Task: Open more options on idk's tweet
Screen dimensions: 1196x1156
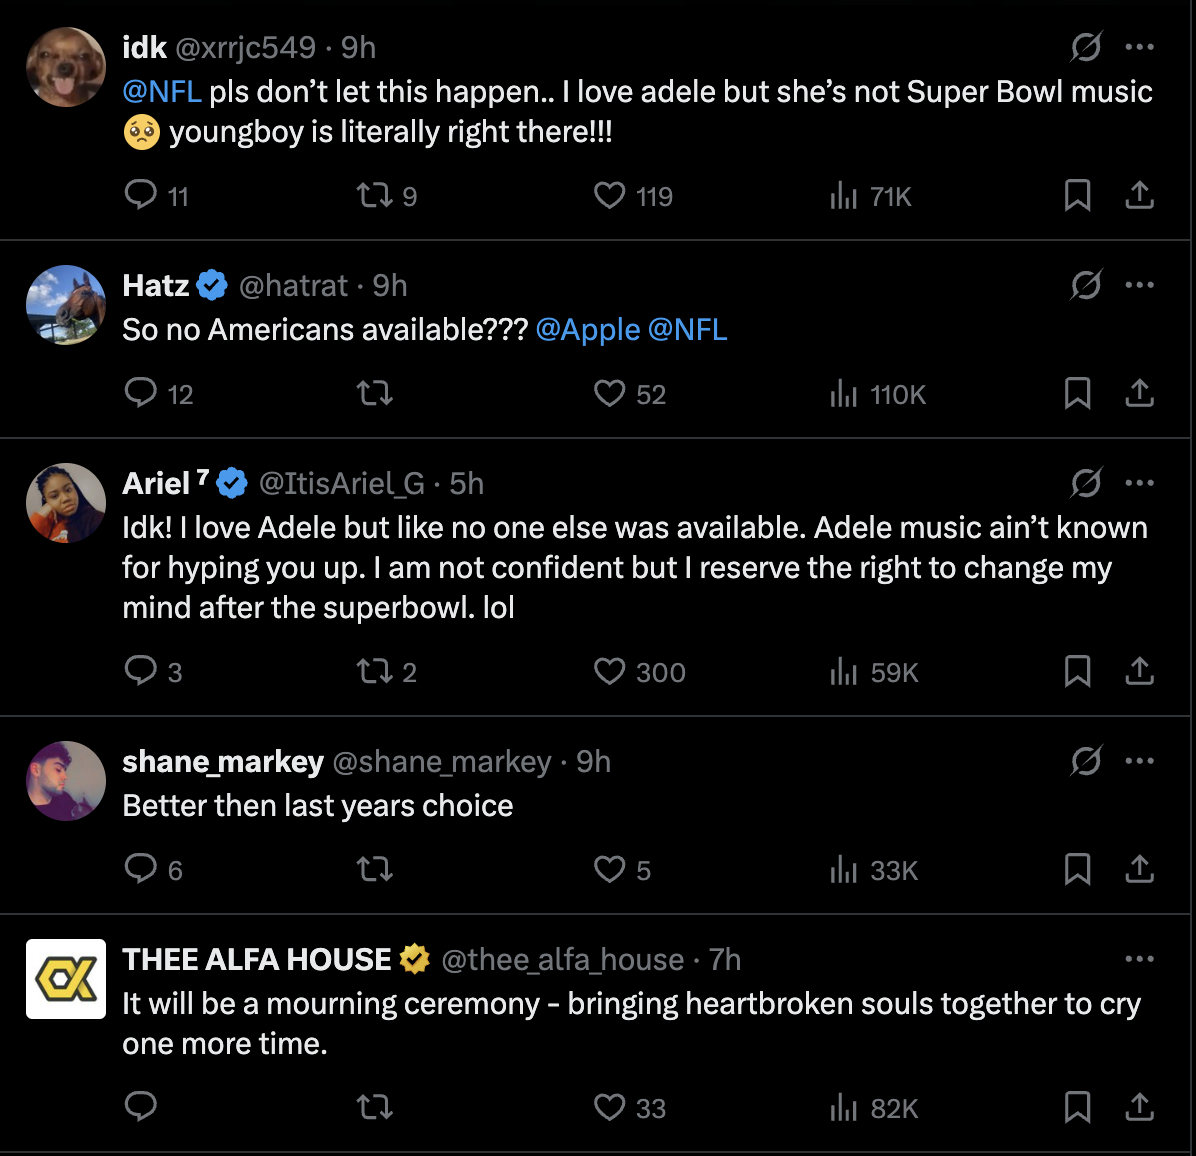Action: 1139,47
